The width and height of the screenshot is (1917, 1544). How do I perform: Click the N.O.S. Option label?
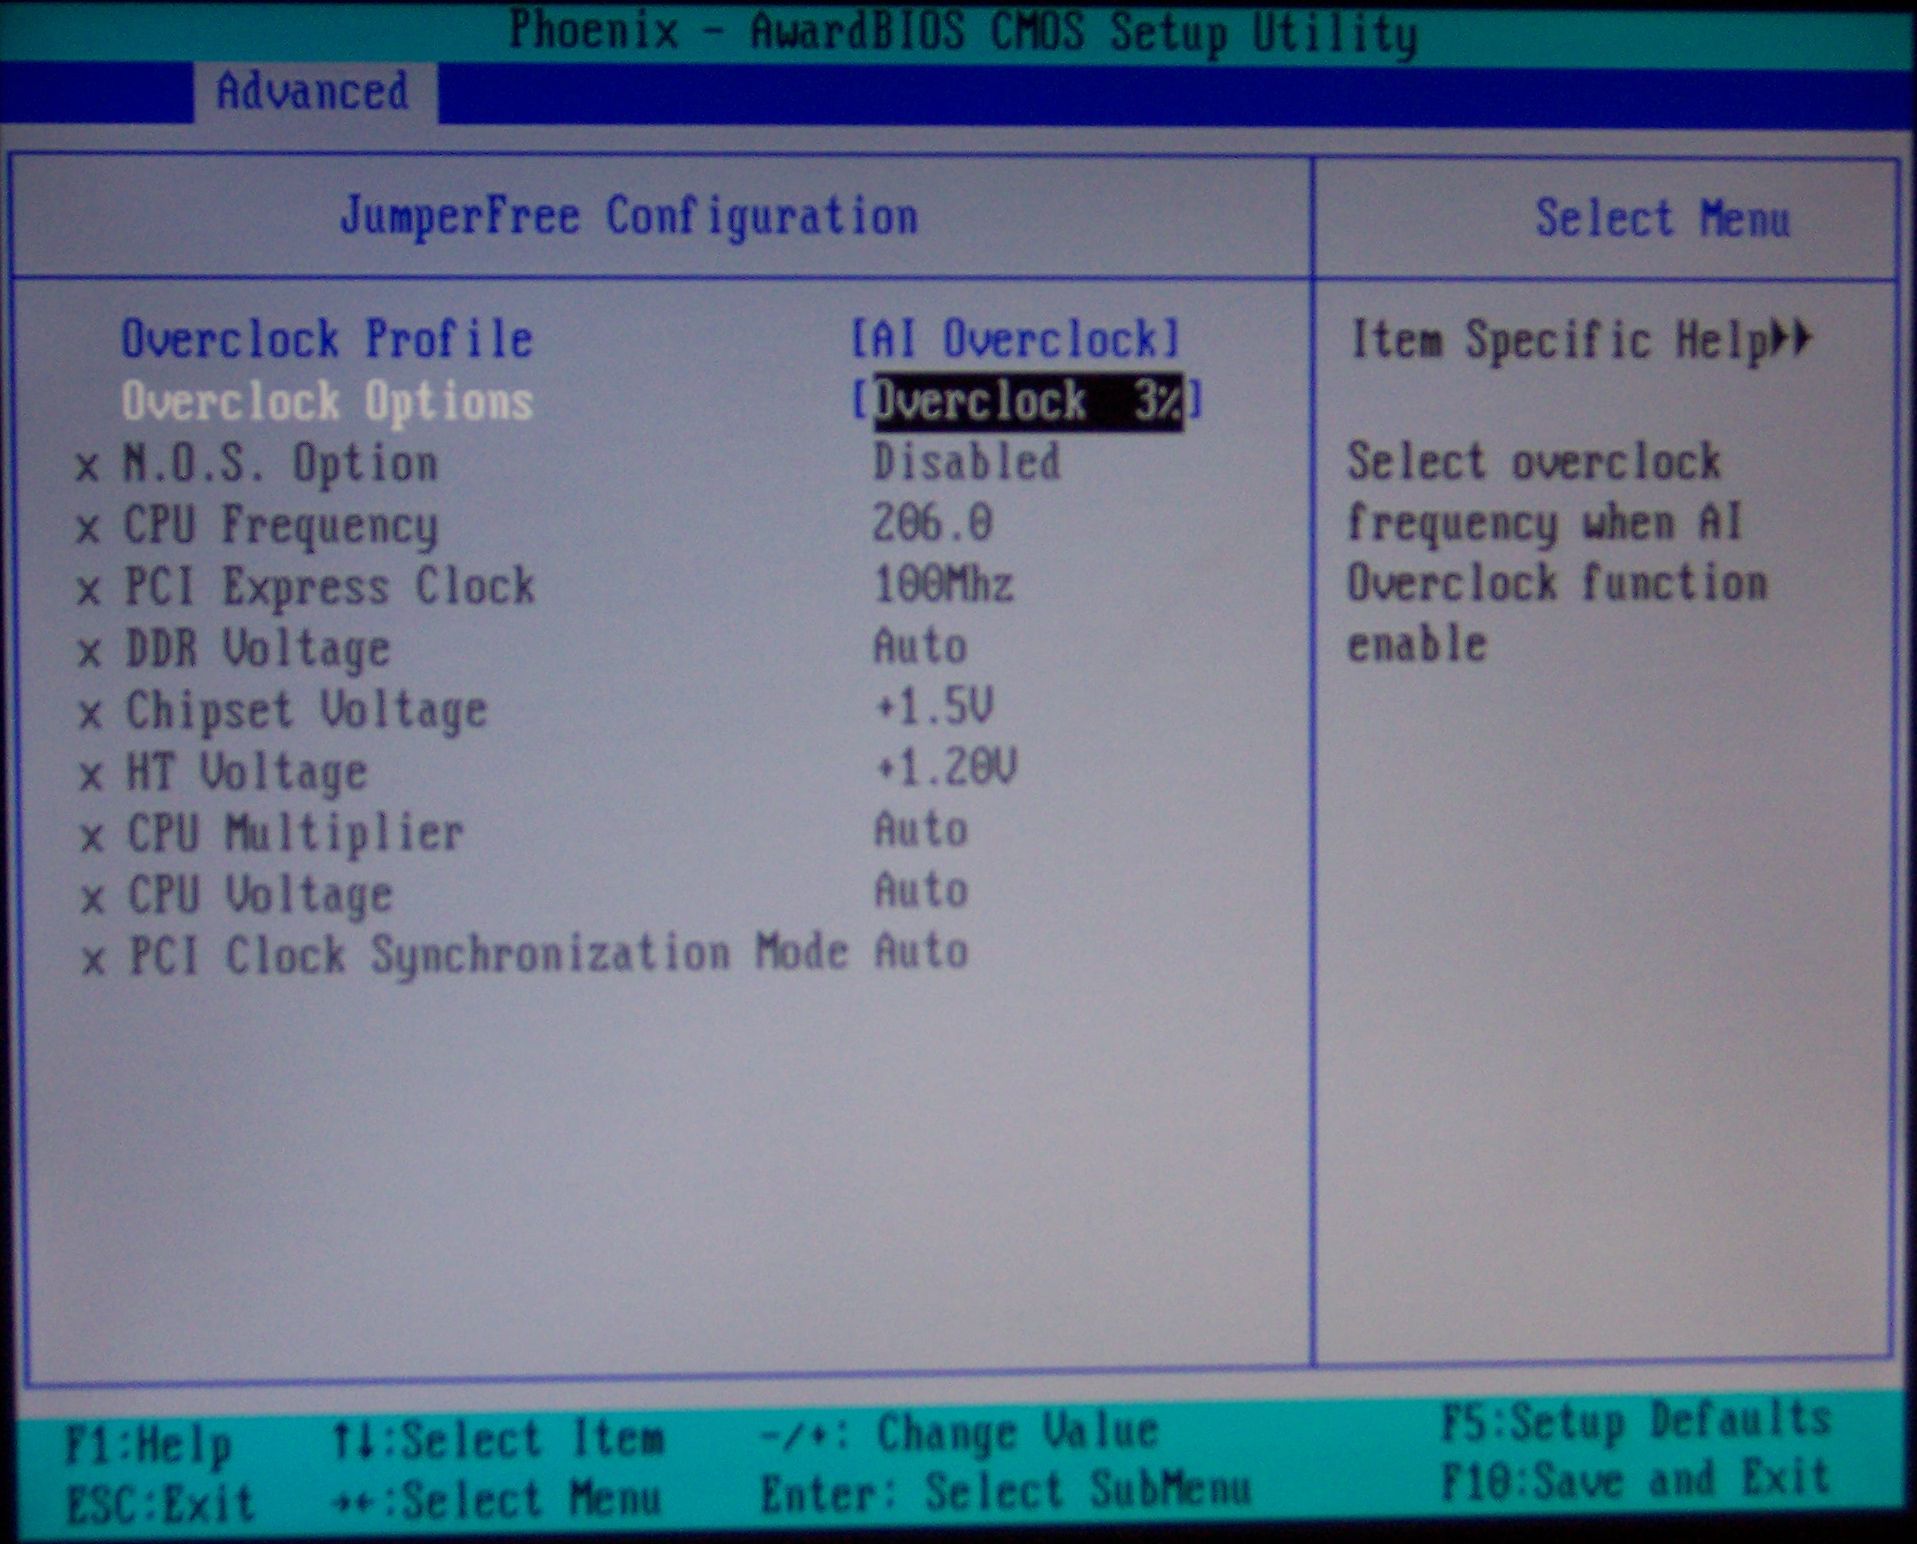281,464
